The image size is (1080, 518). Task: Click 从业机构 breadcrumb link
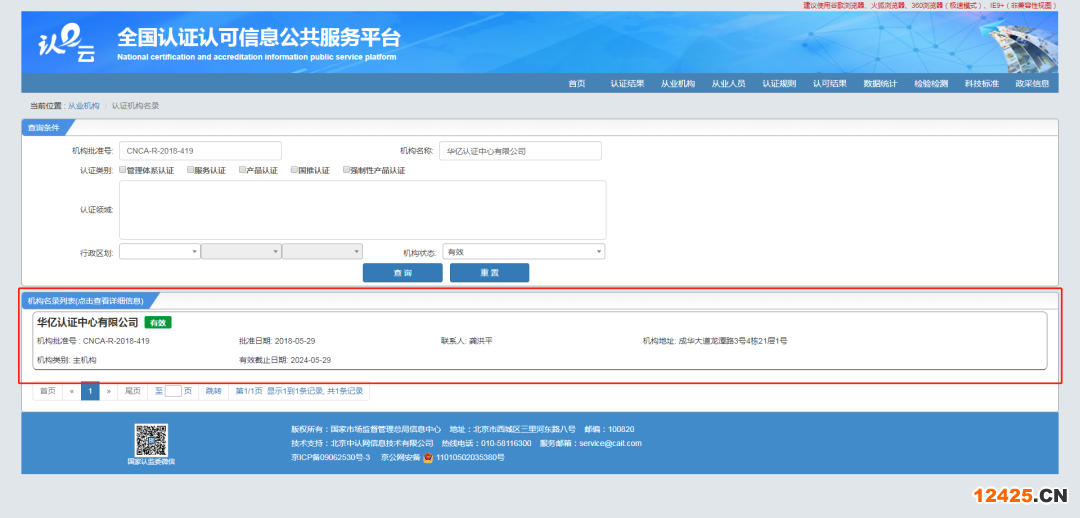(84, 105)
